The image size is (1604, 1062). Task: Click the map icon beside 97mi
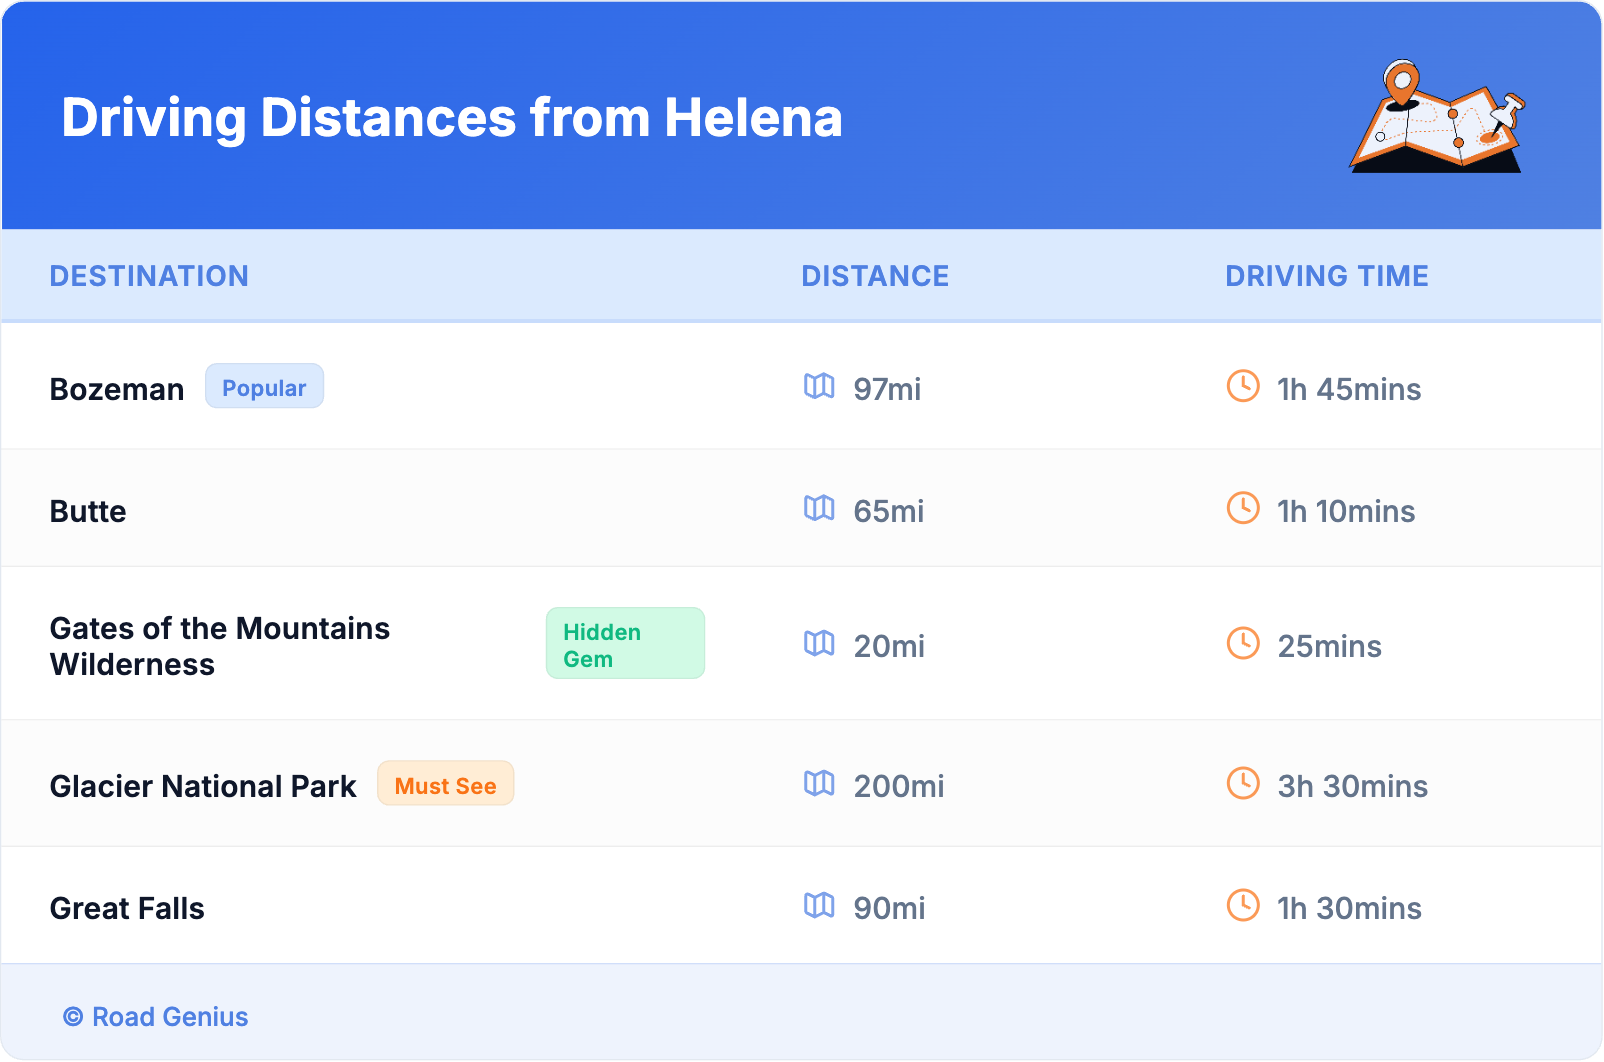819,386
